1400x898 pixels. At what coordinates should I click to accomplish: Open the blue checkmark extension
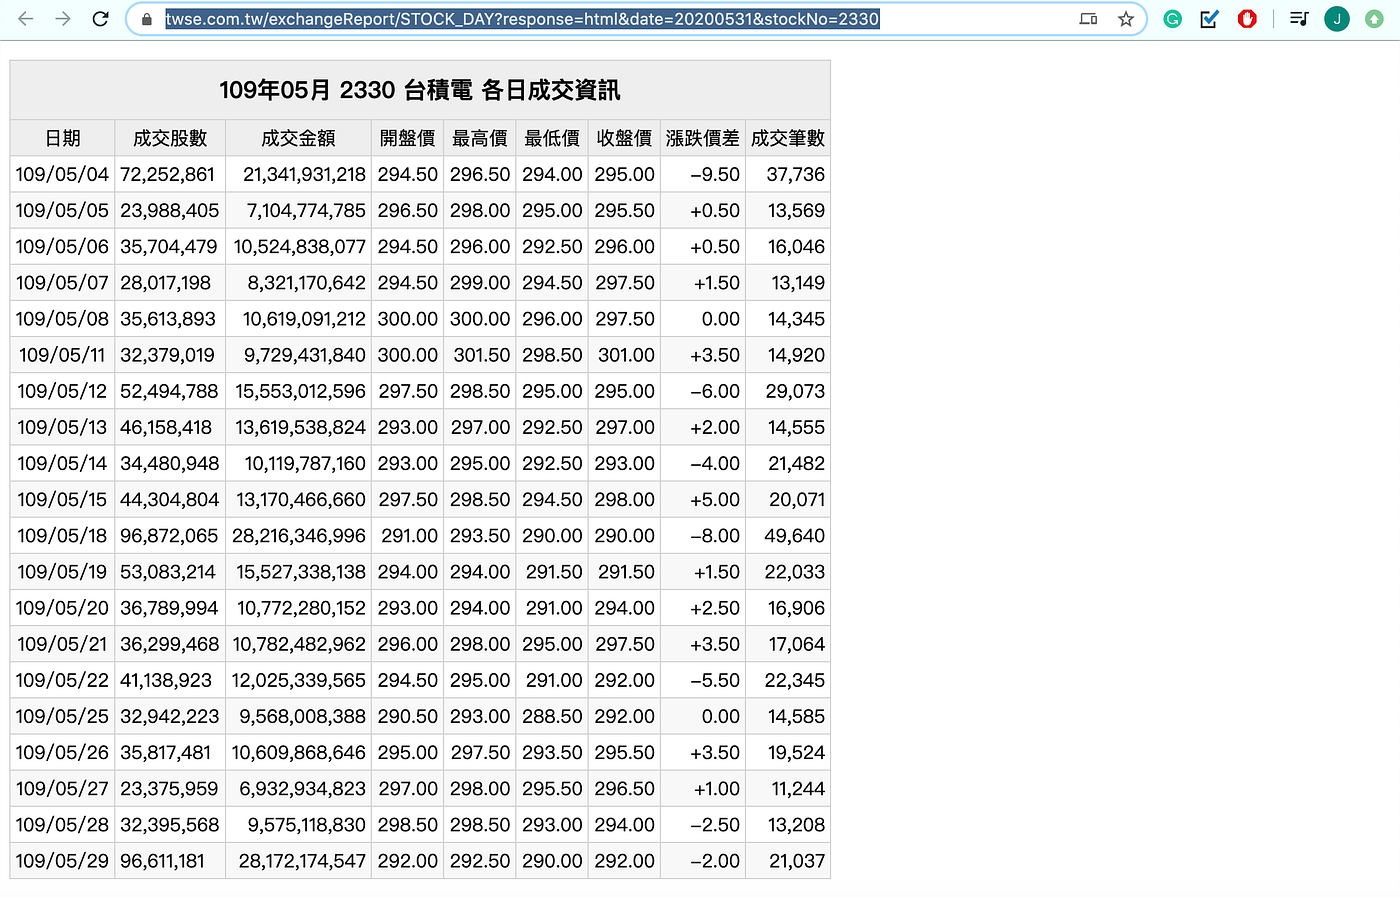(1210, 19)
